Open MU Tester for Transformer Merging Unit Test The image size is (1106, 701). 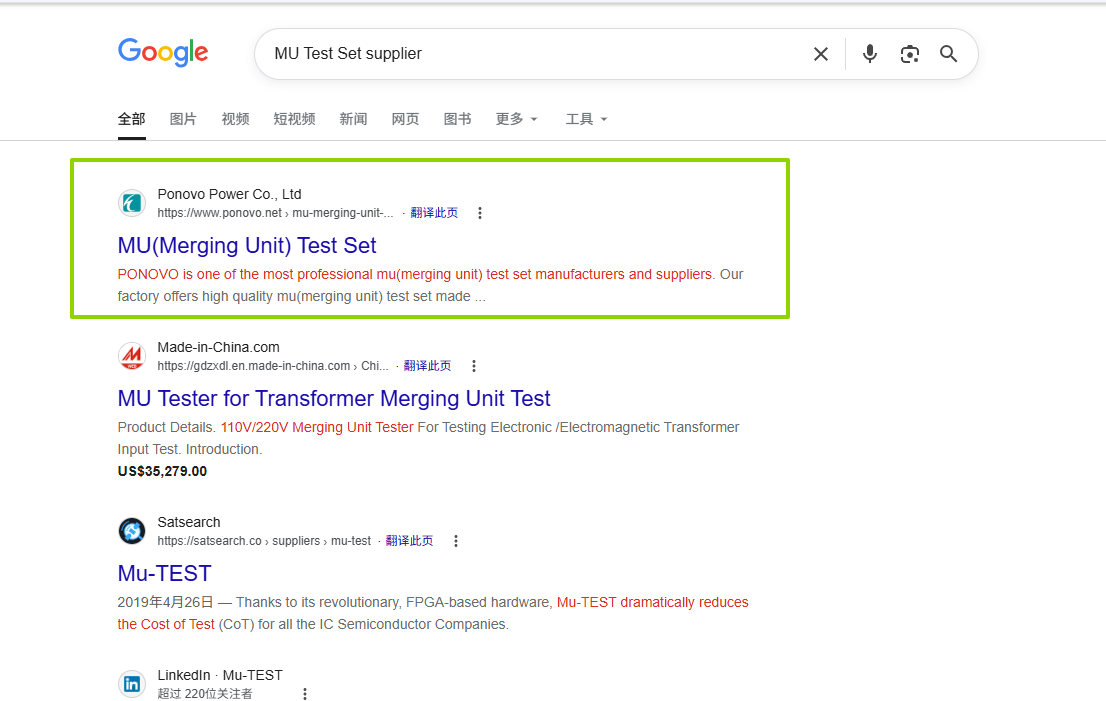click(x=334, y=398)
